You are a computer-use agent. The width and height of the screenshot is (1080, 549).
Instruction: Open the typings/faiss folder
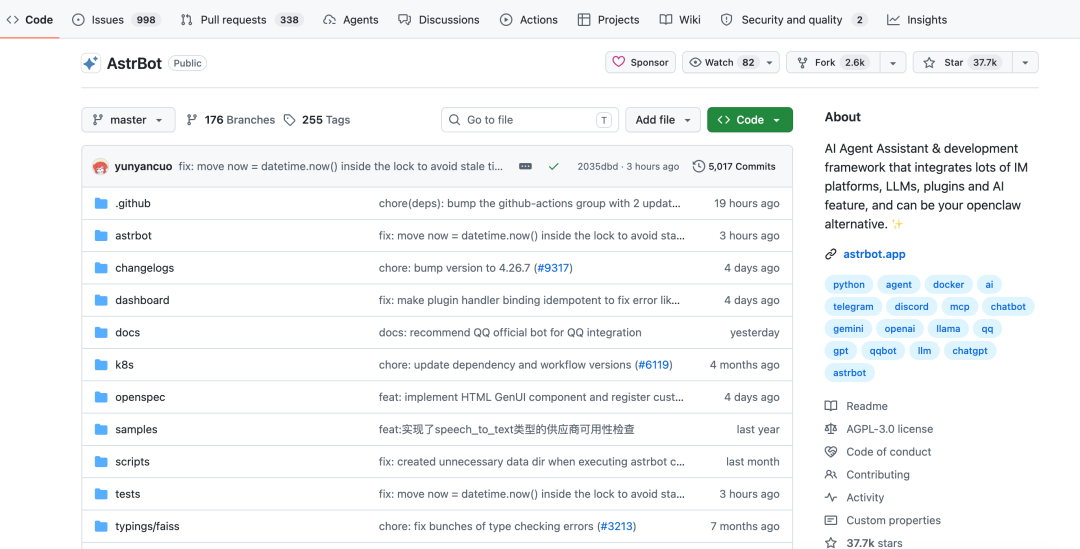(147, 526)
